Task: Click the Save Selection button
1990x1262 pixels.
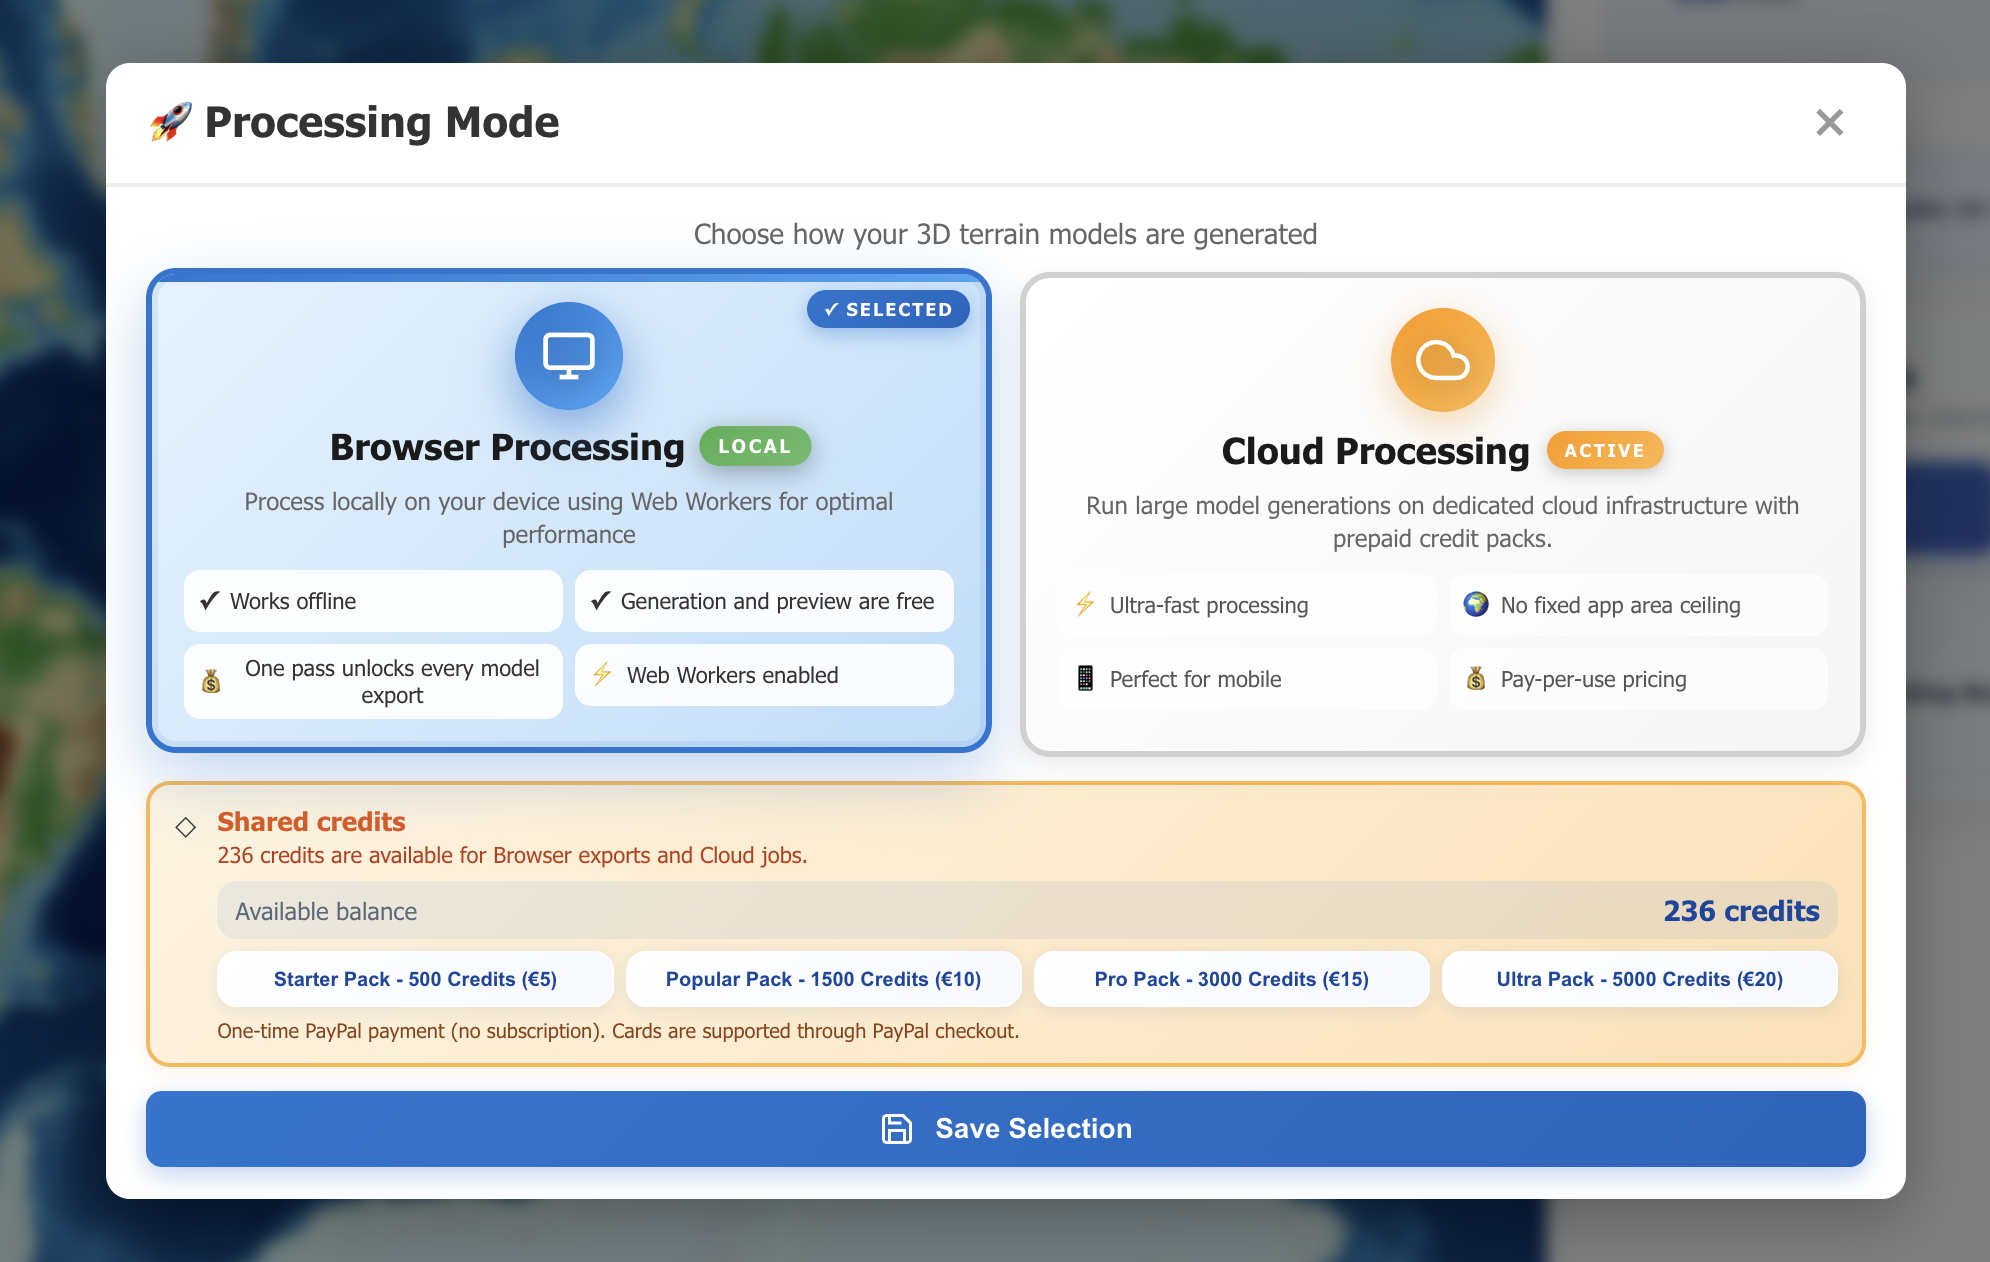Action: click(1005, 1129)
